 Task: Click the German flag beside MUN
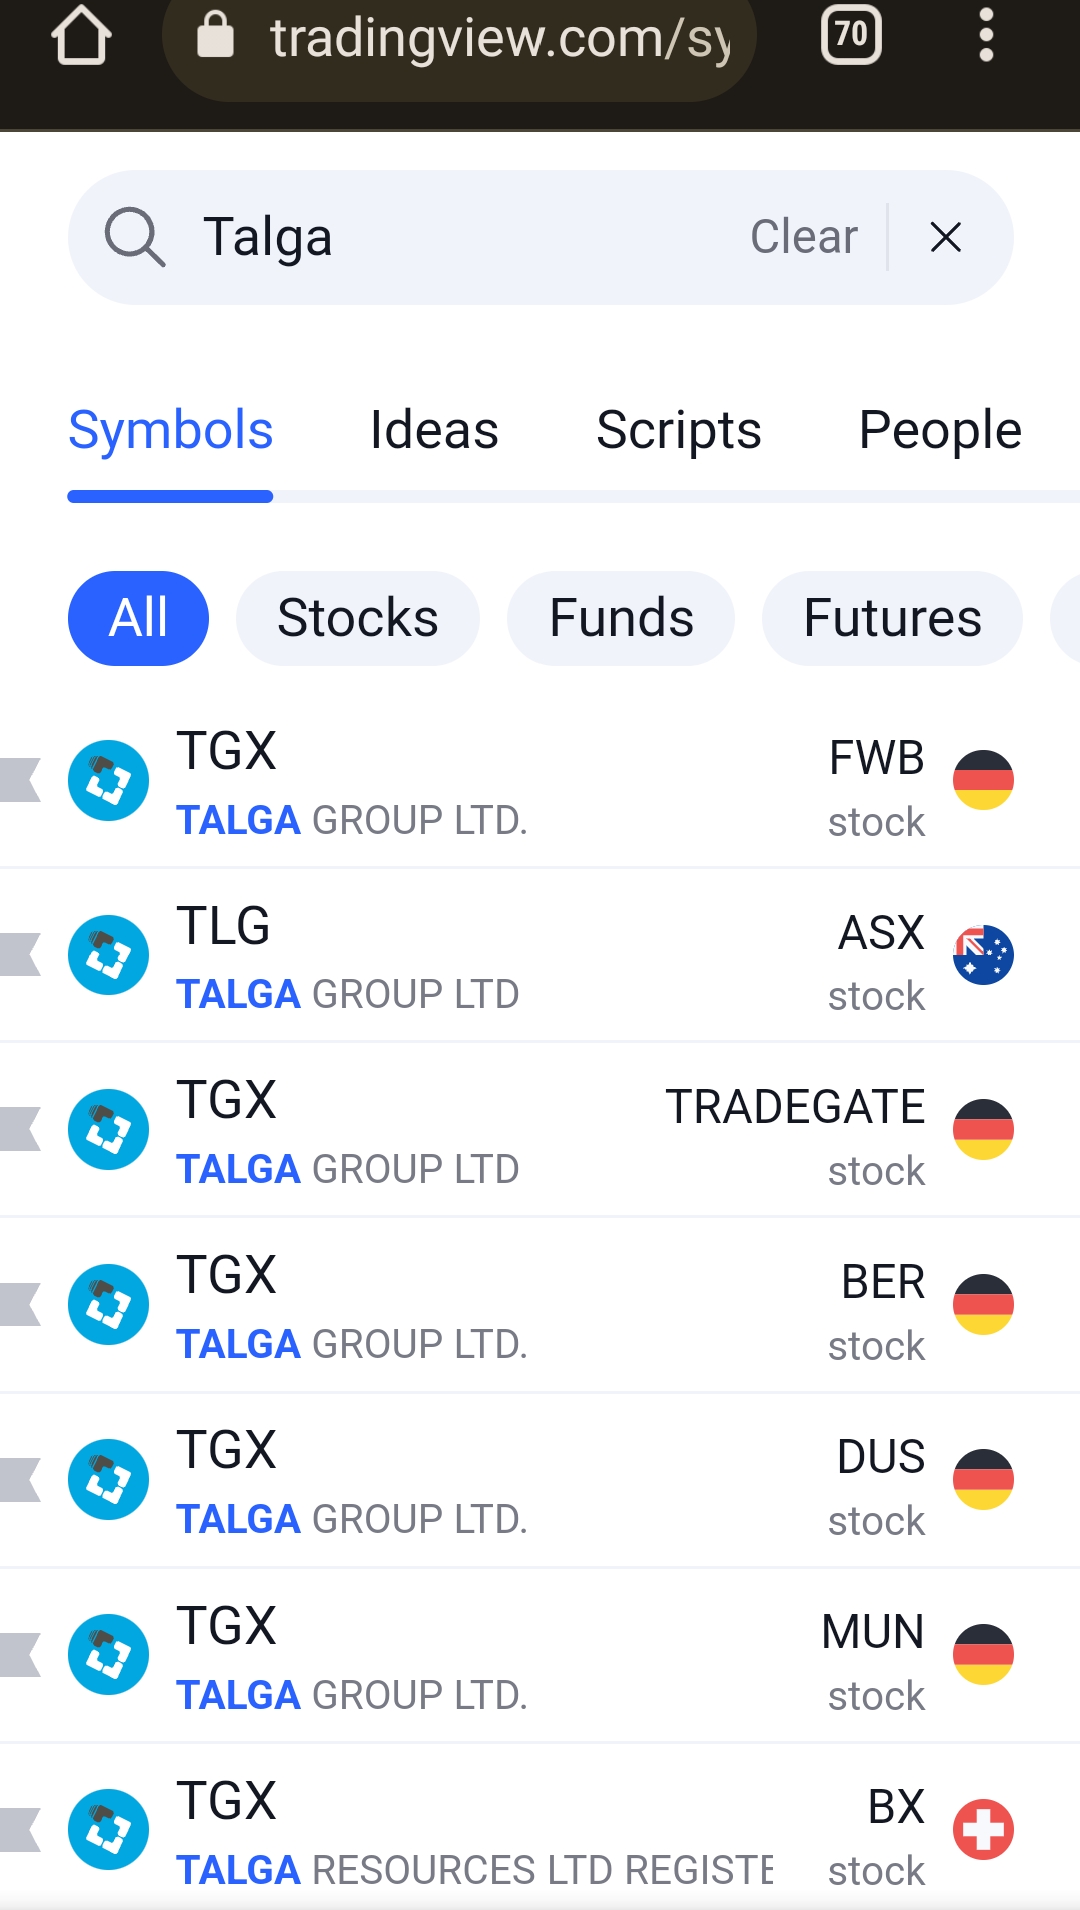(983, 1655)
